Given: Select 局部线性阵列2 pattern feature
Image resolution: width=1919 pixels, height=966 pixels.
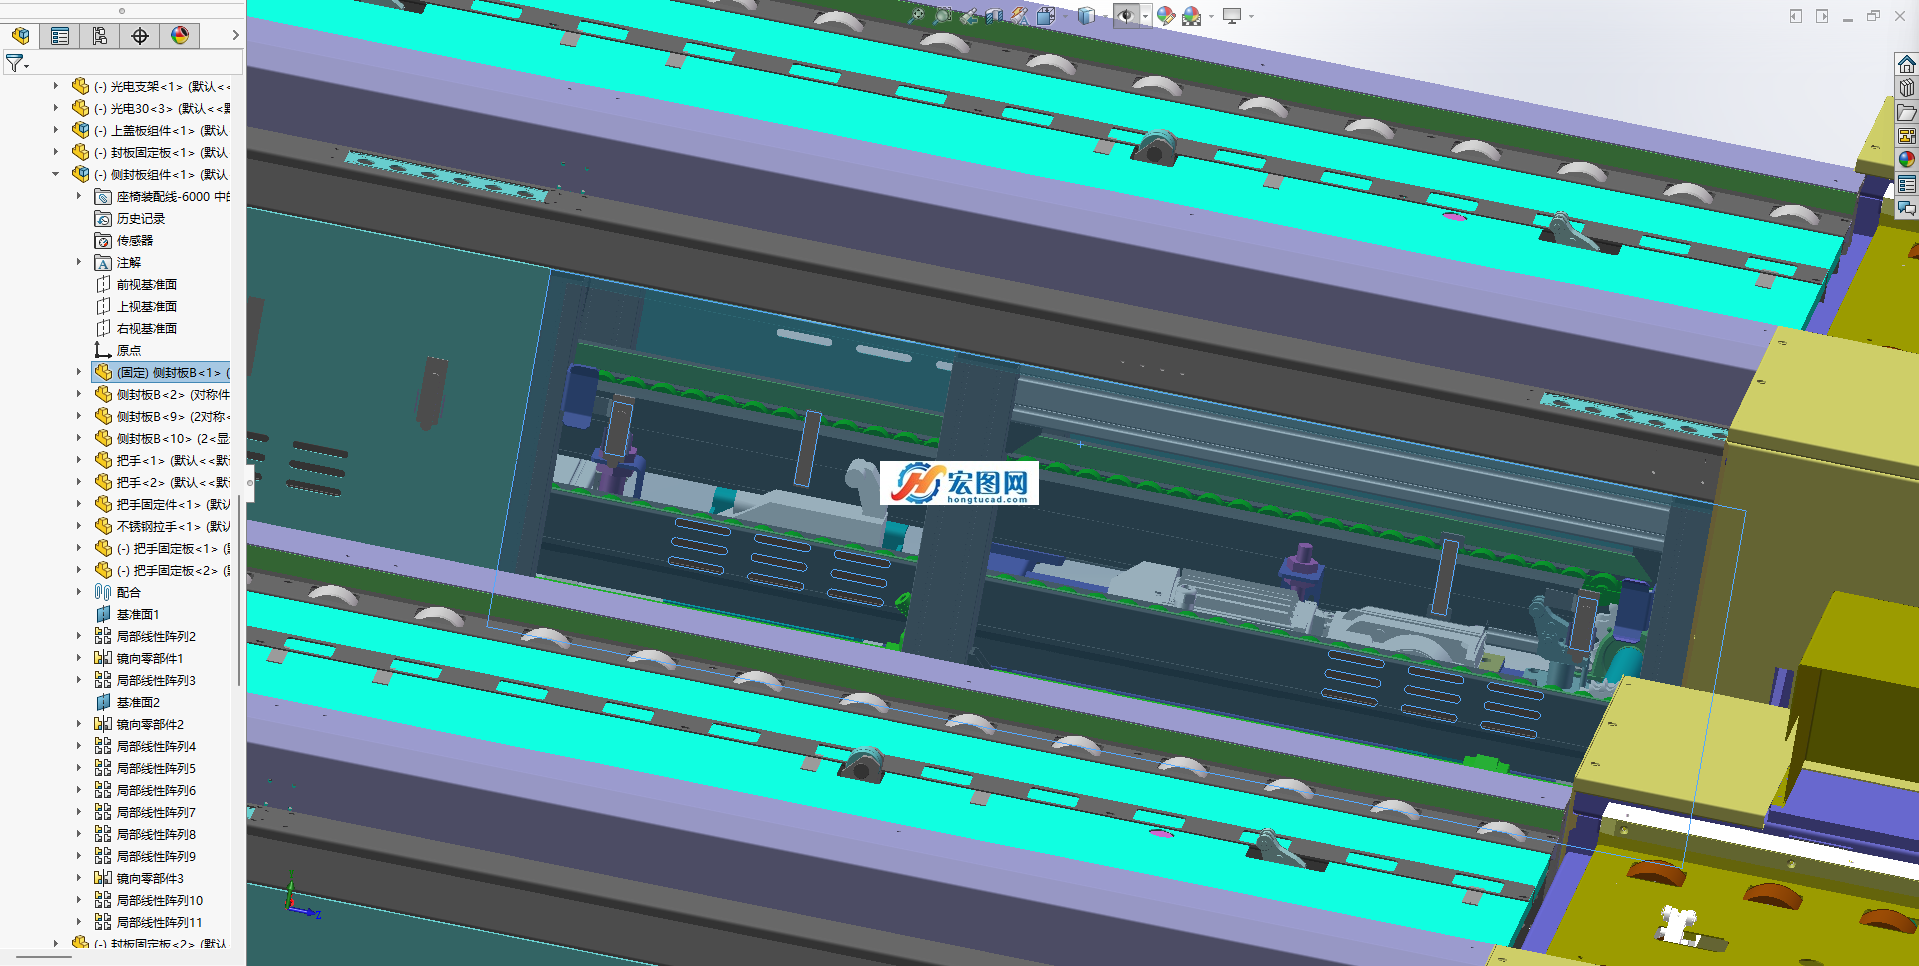Looking at the screenshot, I should click(146, 636).
